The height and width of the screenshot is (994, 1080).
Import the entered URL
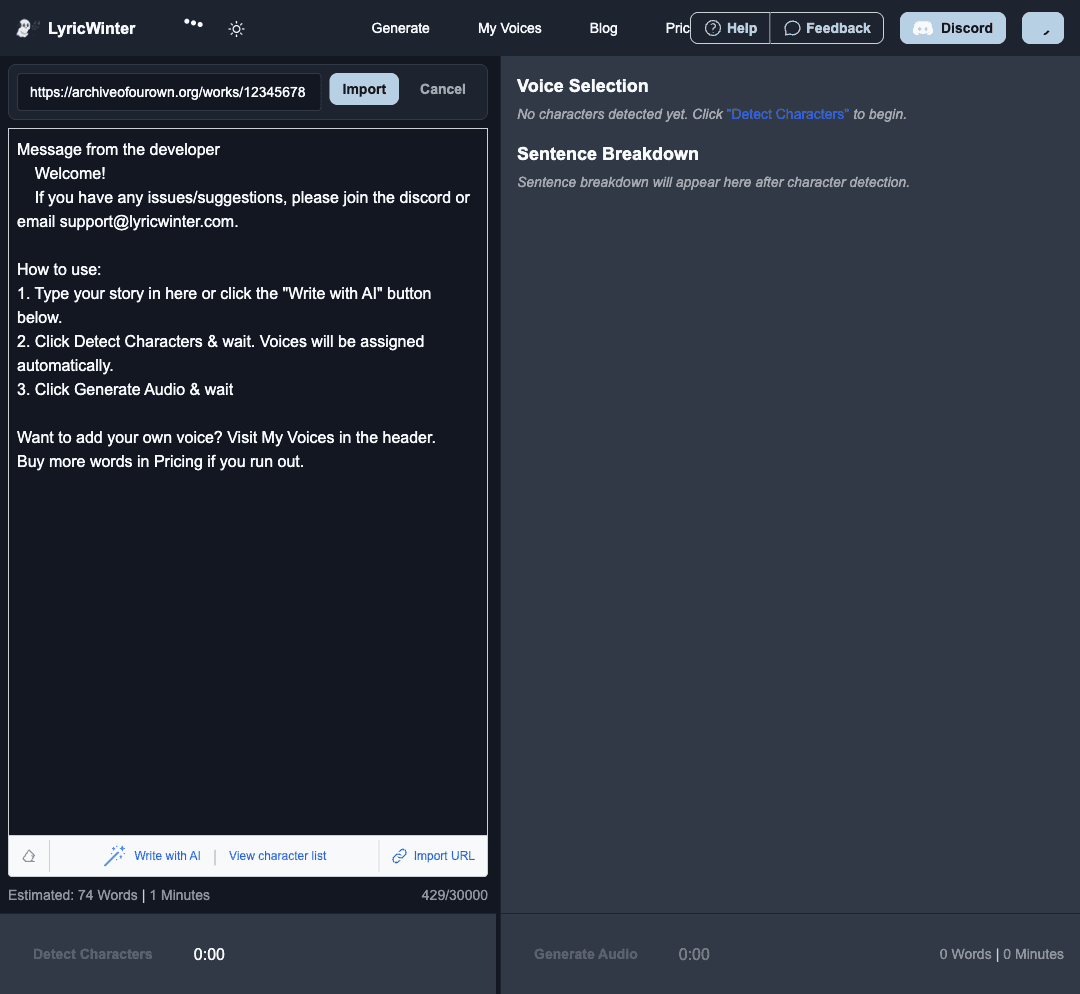tap(364, 89)
